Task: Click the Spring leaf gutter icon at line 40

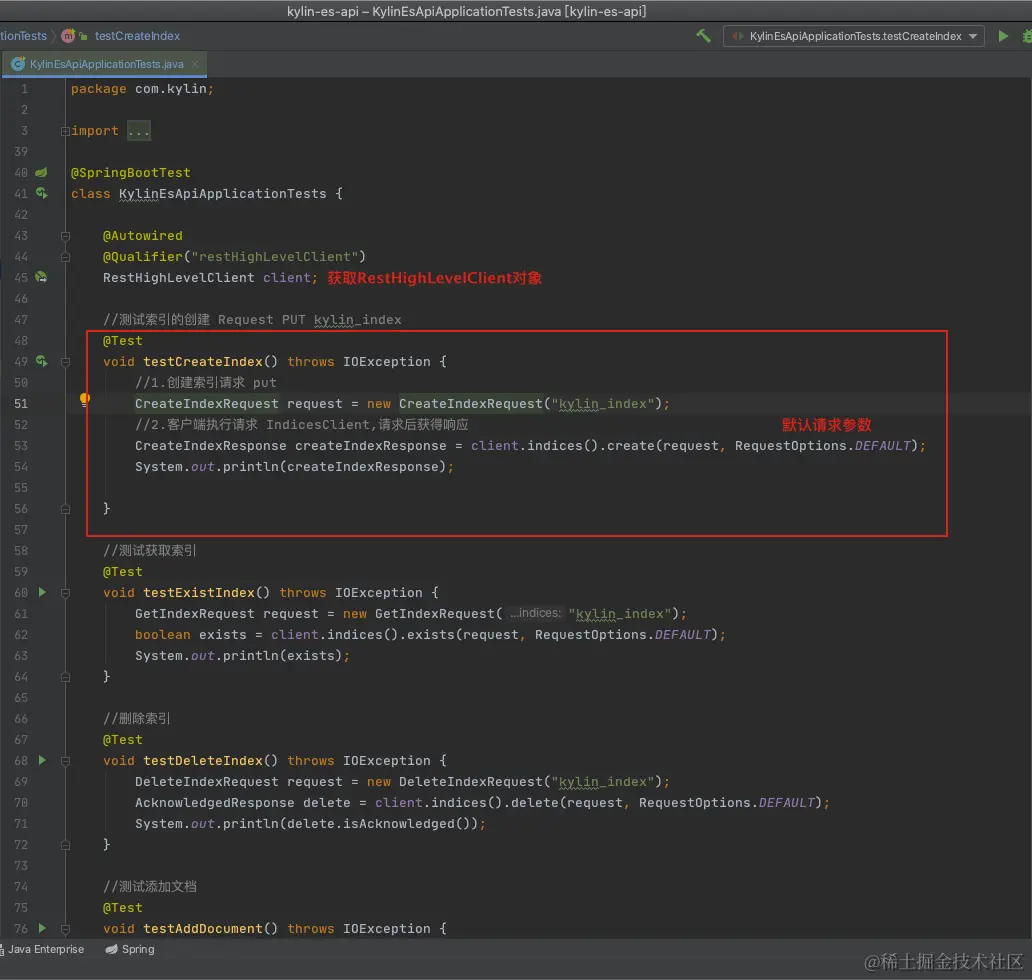Action: pyautogui.click(x=41, y=172)
